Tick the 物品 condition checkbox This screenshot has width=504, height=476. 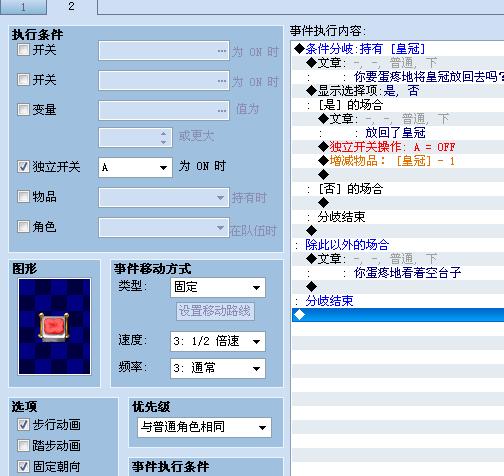23,196
